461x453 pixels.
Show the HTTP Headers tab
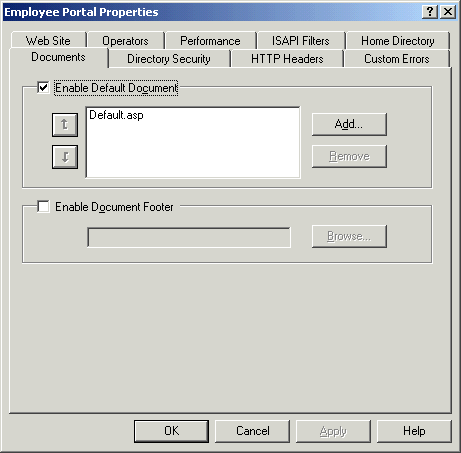[x=287, y=59]
